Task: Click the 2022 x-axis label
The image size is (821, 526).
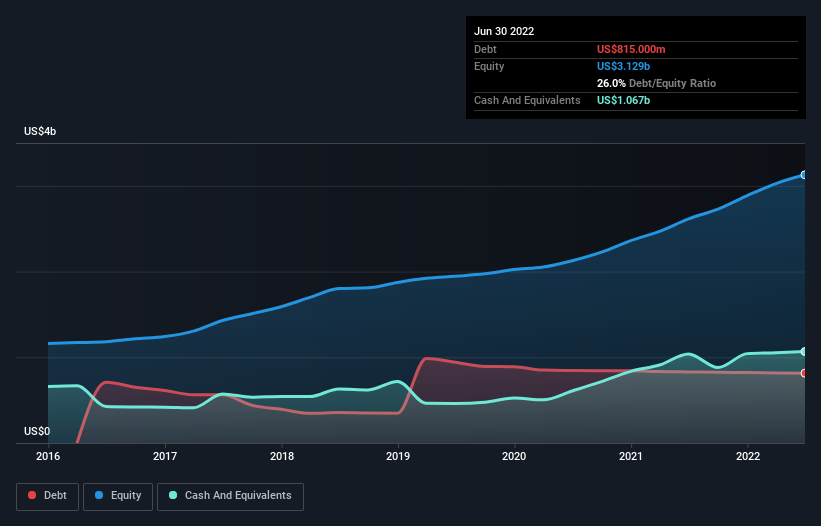Action: coord(748,456)
